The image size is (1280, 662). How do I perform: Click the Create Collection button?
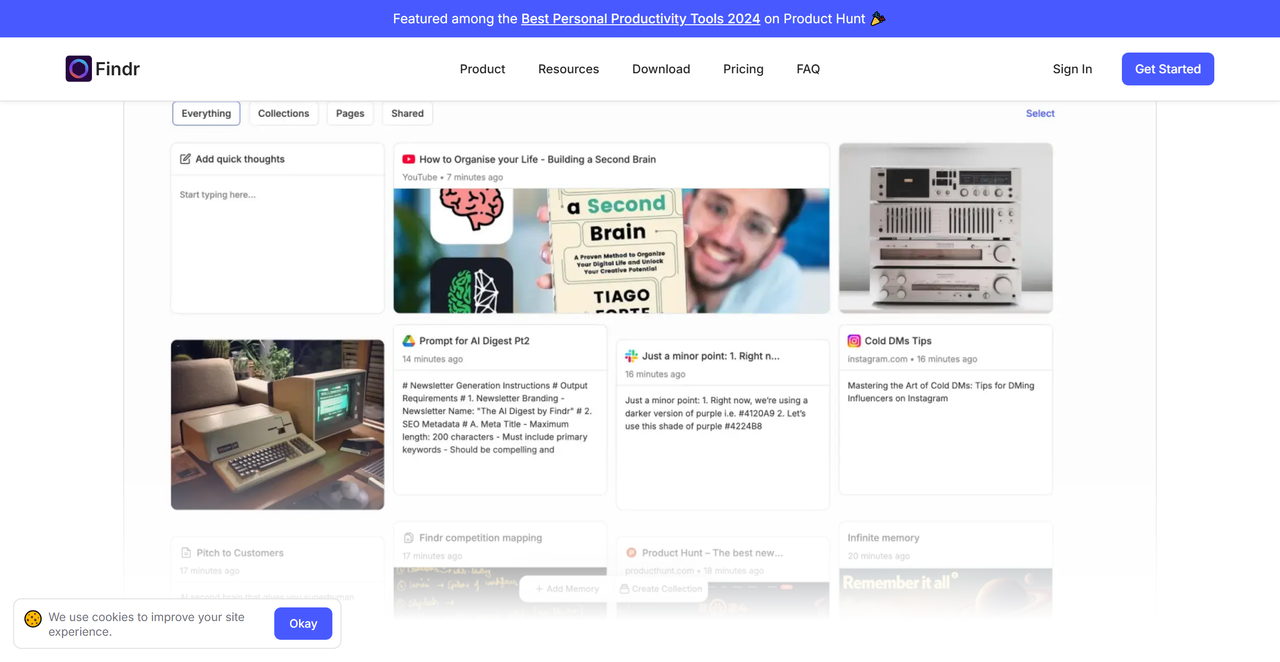pos(660,589)
